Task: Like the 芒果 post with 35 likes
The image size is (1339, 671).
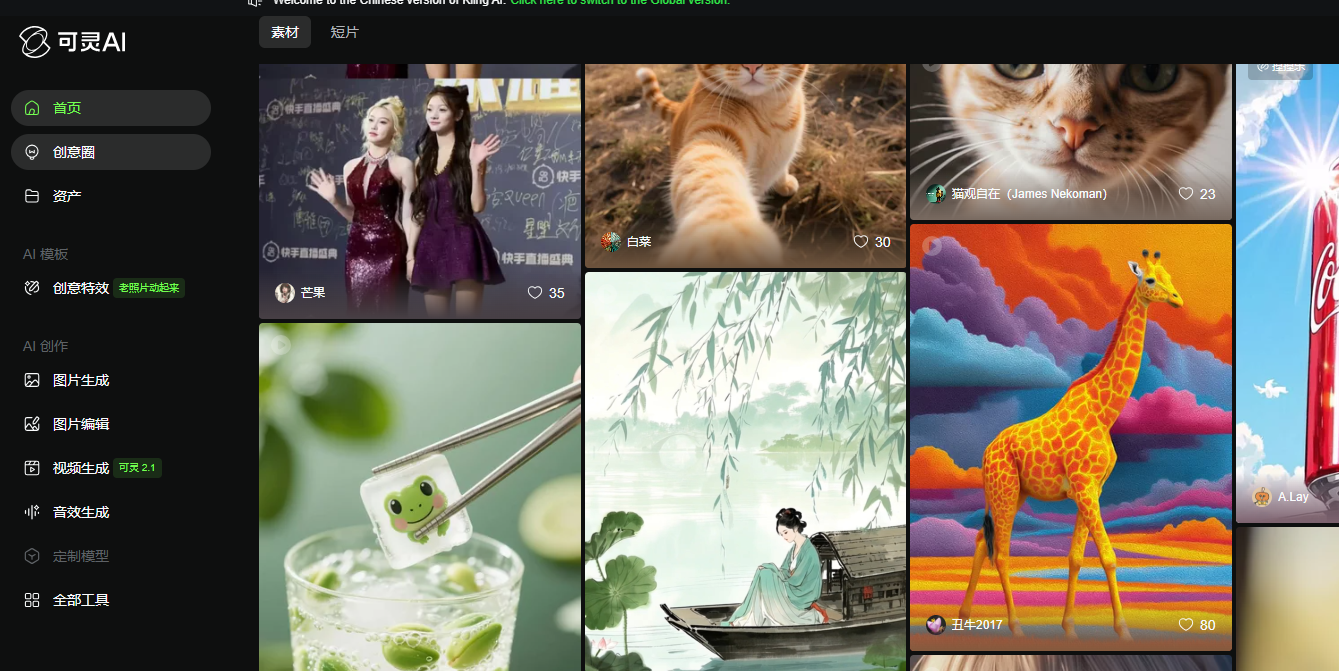Action: (535, 293)
